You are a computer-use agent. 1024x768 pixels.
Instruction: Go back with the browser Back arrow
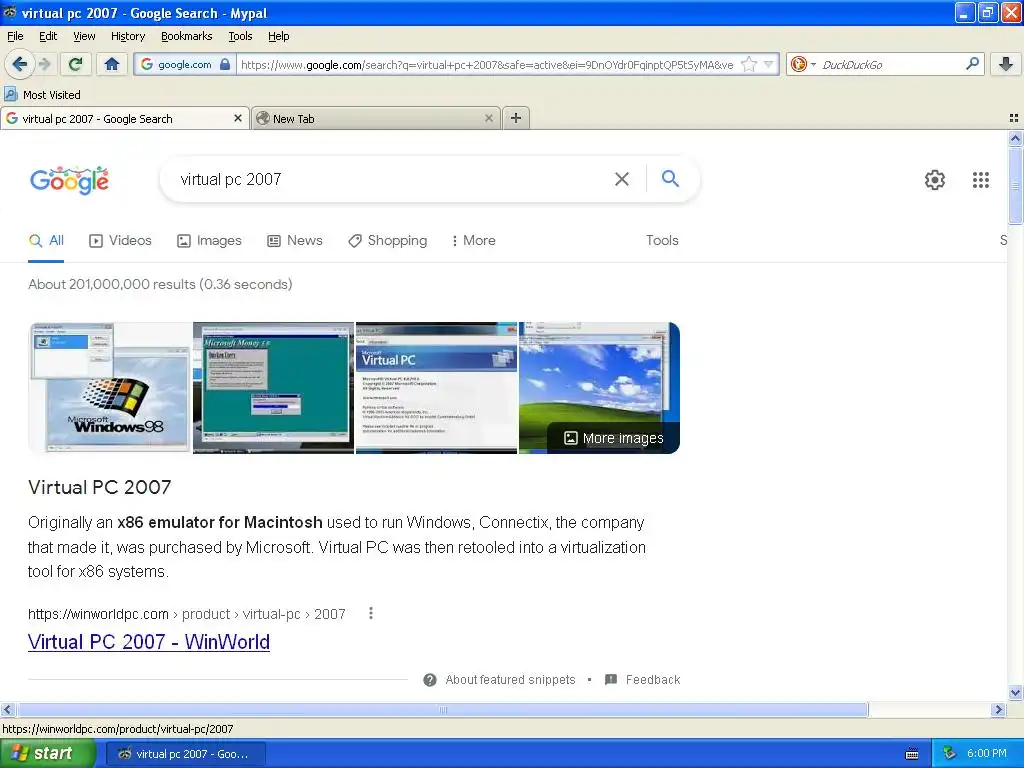click(20, 64)
